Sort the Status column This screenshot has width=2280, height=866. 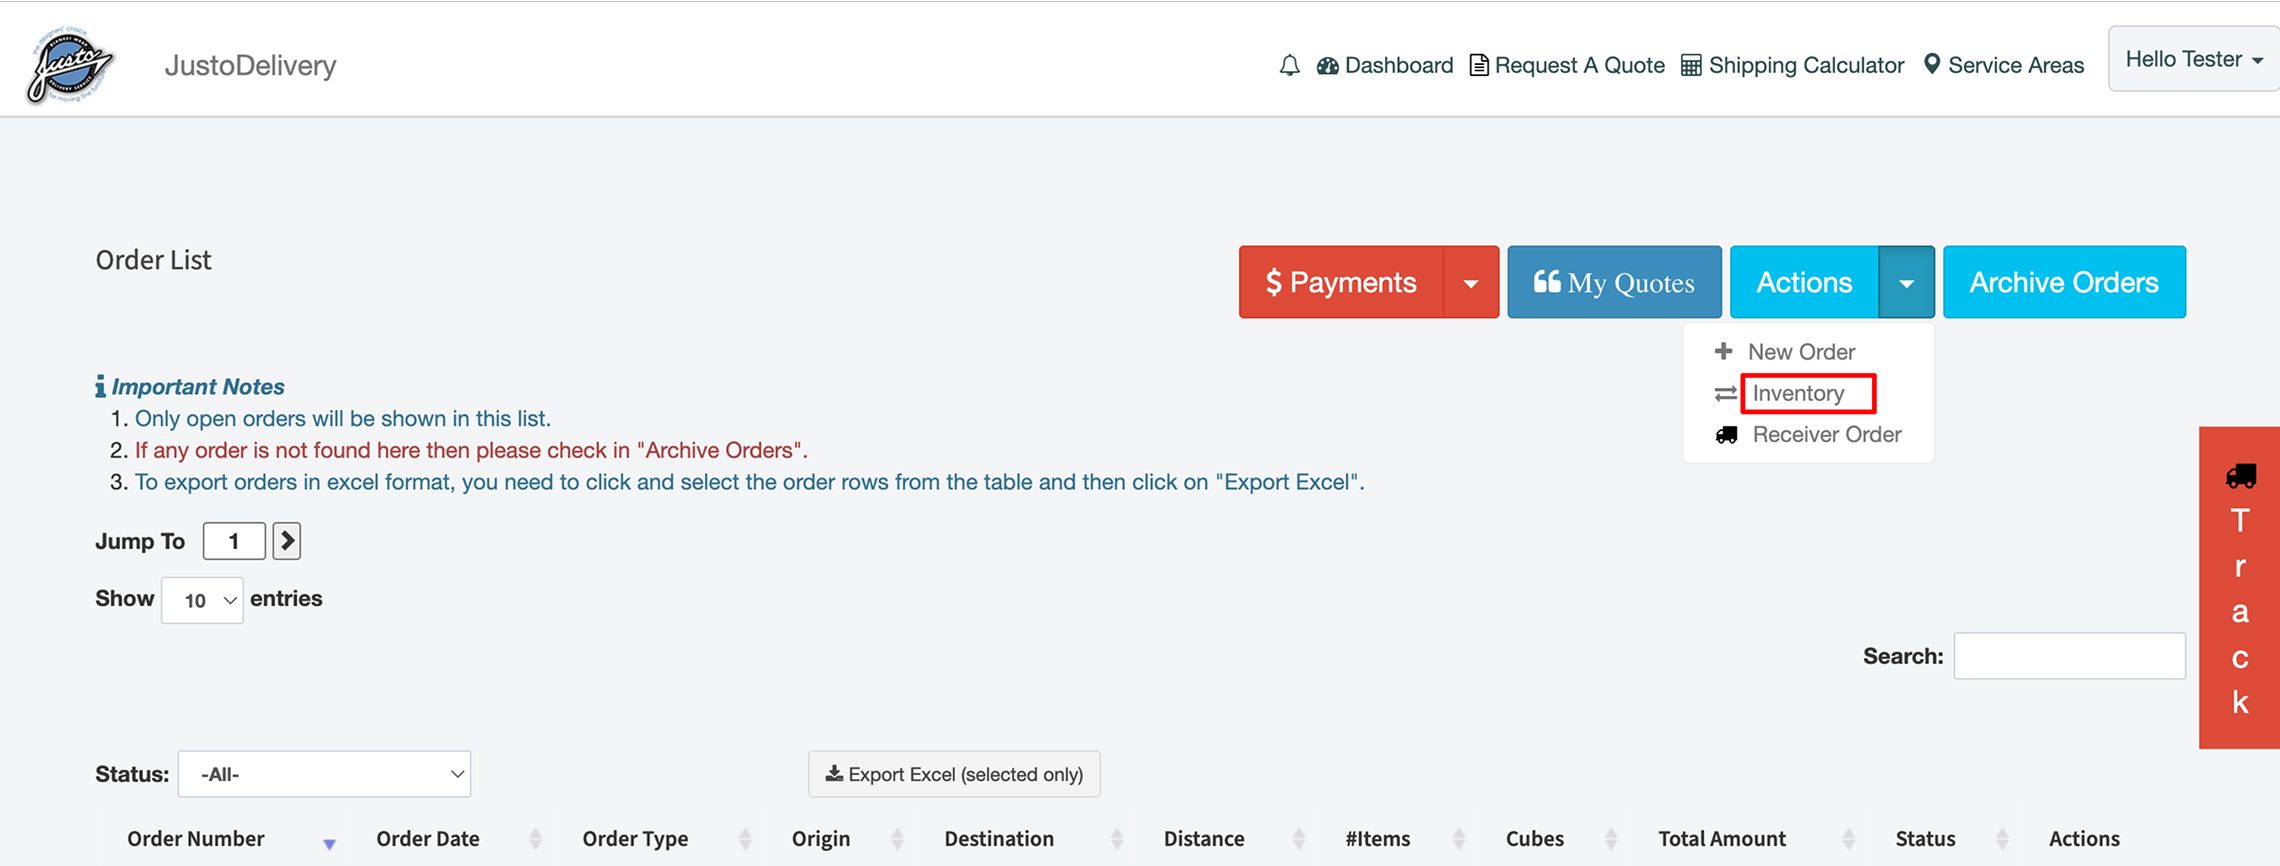click(2002, 839)
